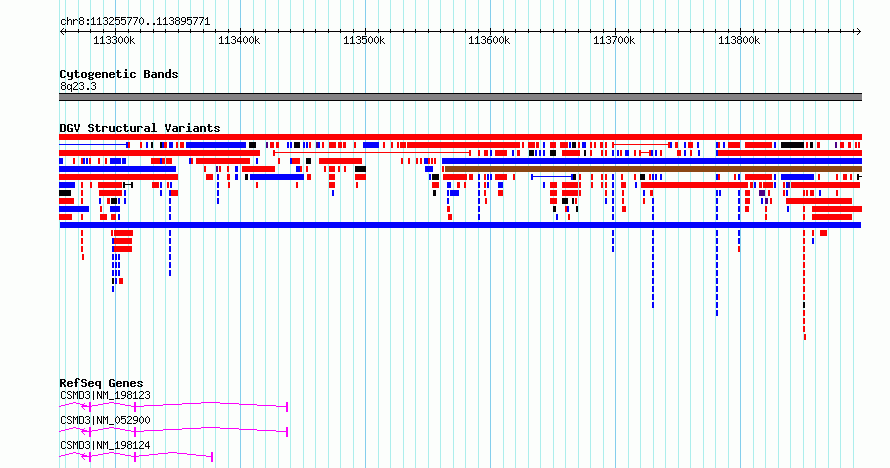Select the topmost full-width red variant bar
This screenshot has height=468, width=890.
460,137
